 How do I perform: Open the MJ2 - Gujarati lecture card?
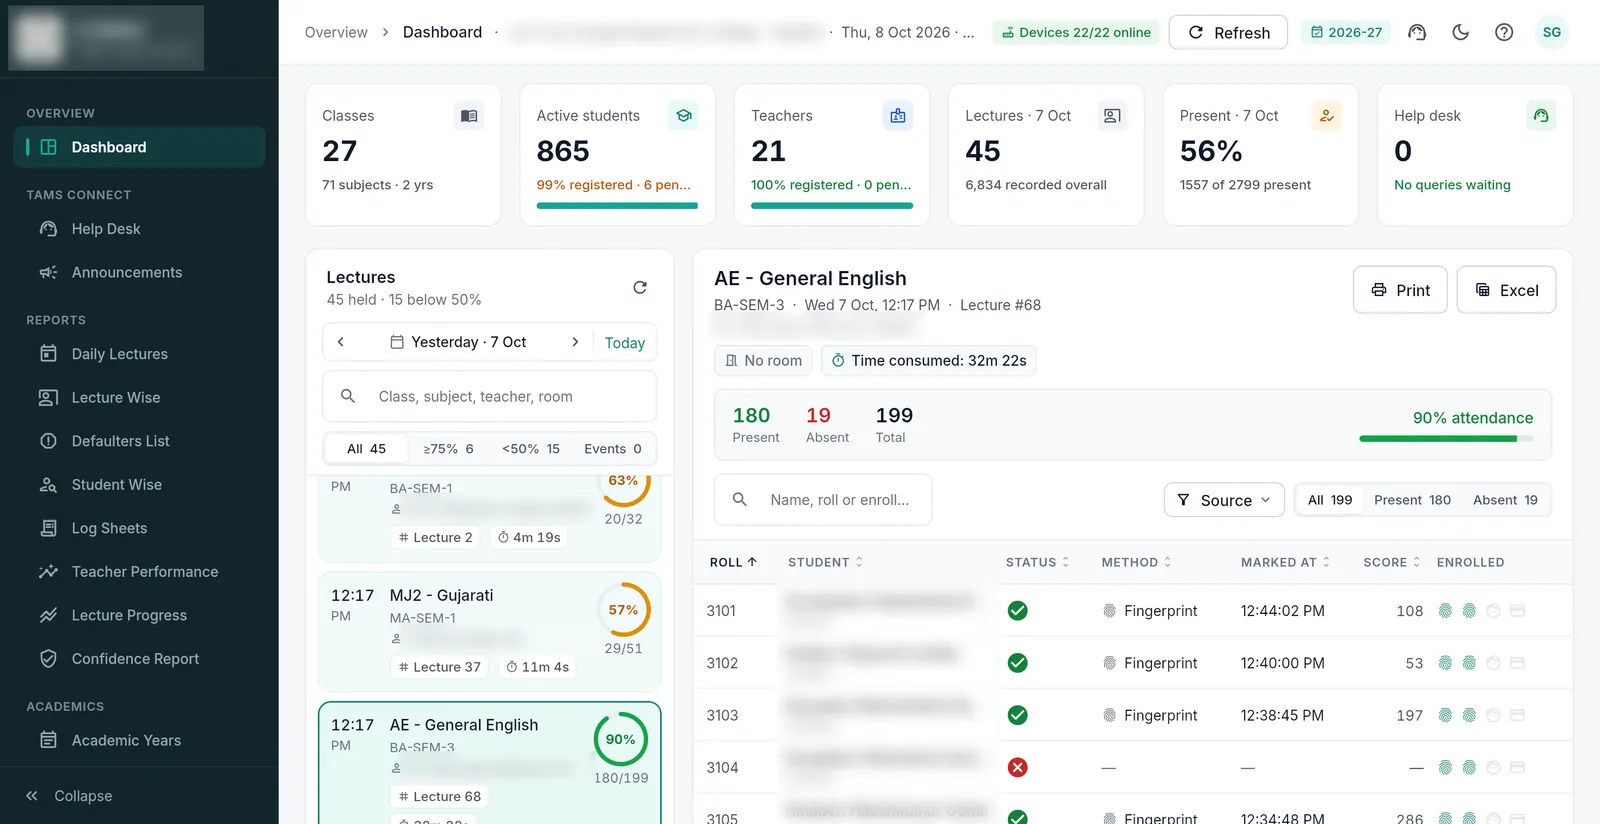click(490, 632)
